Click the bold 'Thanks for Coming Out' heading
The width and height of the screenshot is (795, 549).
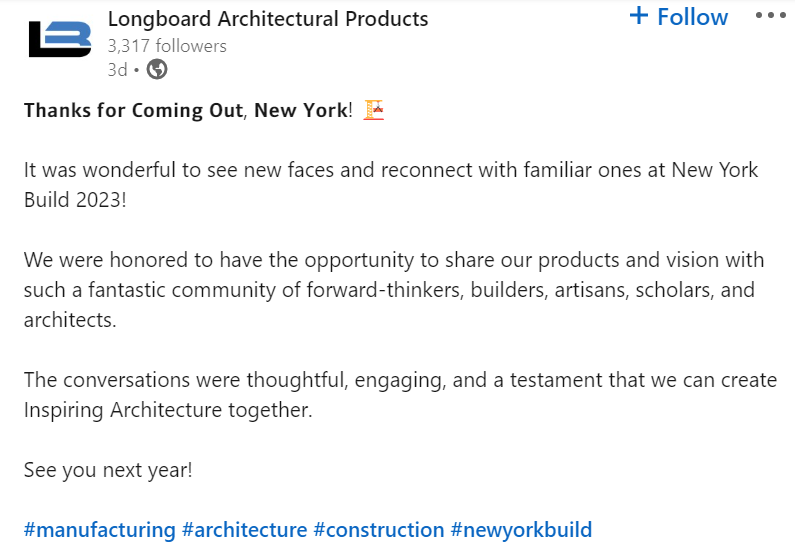pyautogui.click(x=133, y=110)
